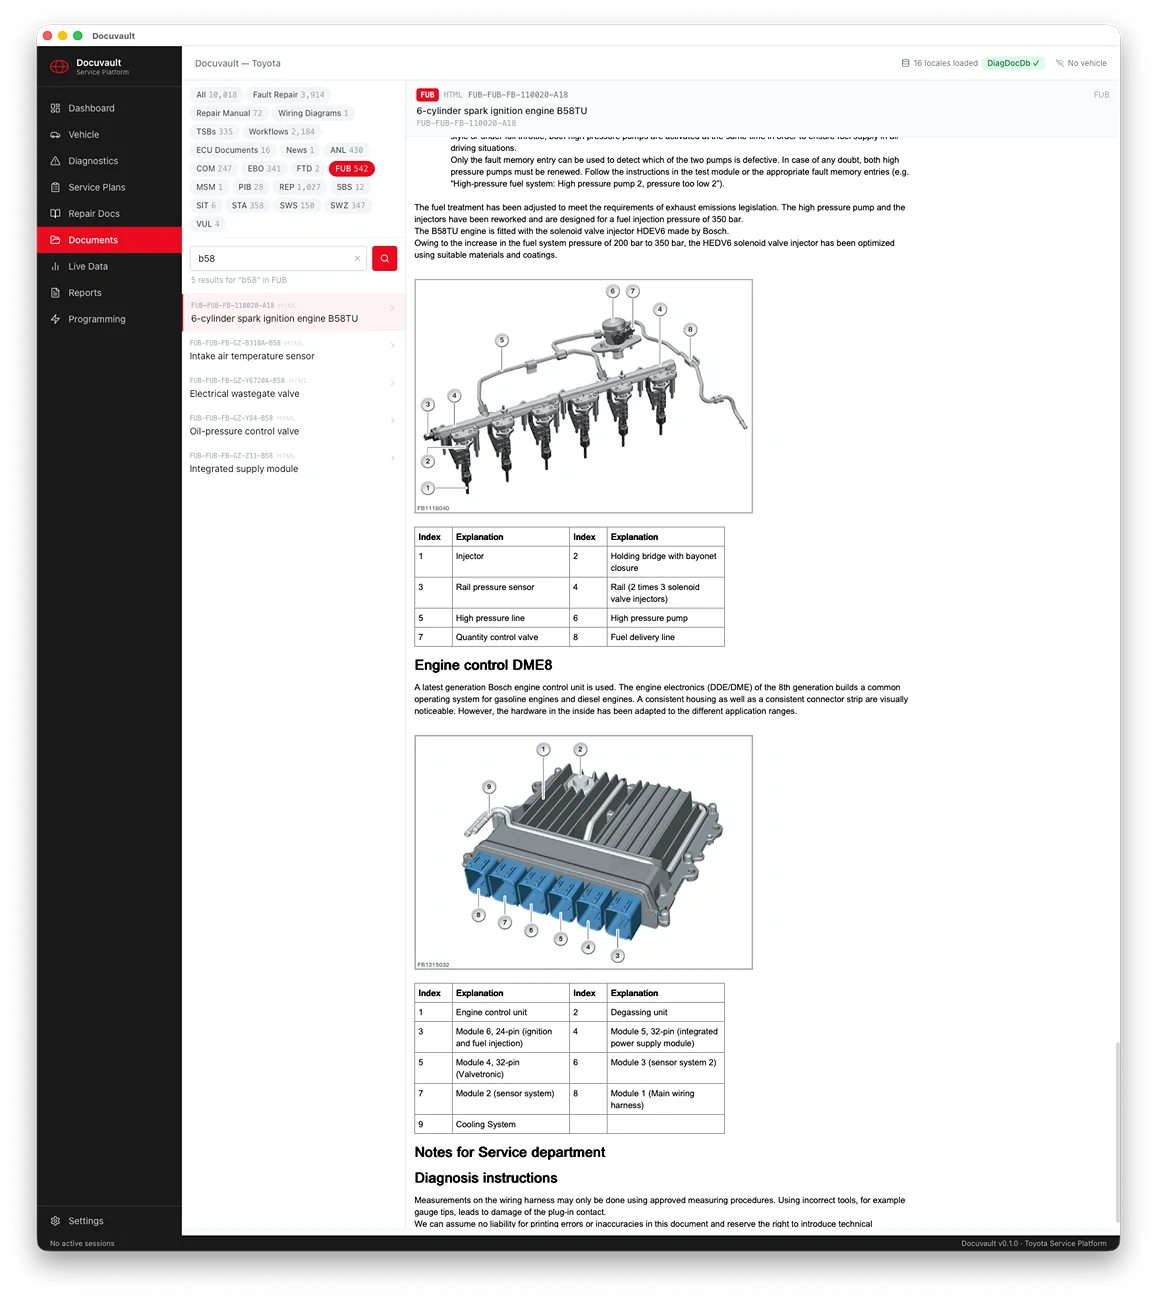Filter by ECU Documents 16
Image resolution: width=1157 pixels, height=1300 pixels.
(233, 150)
